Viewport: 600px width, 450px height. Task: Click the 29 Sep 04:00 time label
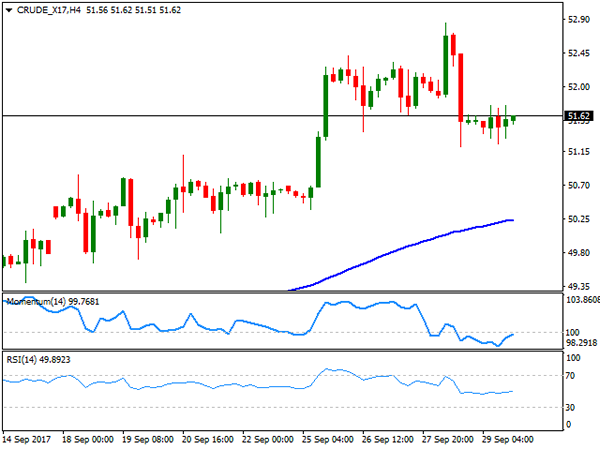pyautogui.click(x=507, y=439)
